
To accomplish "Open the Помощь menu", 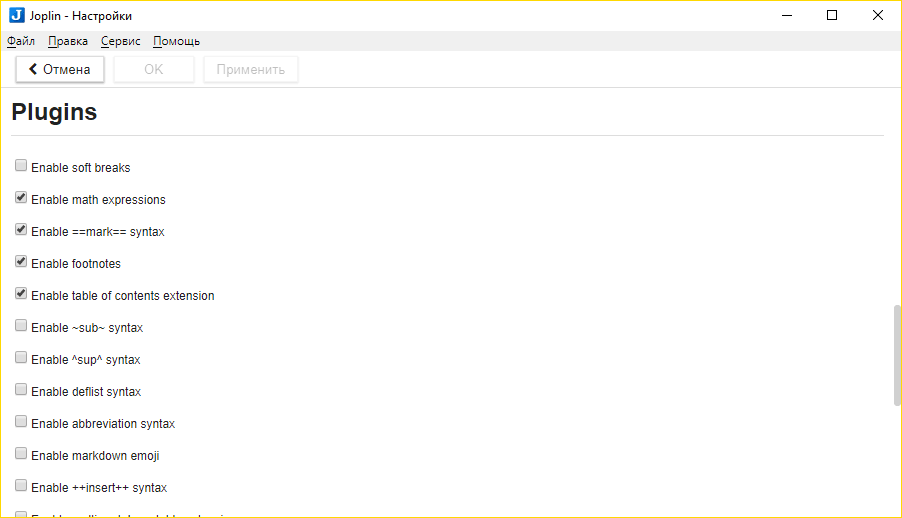I will tap(176, 41).
